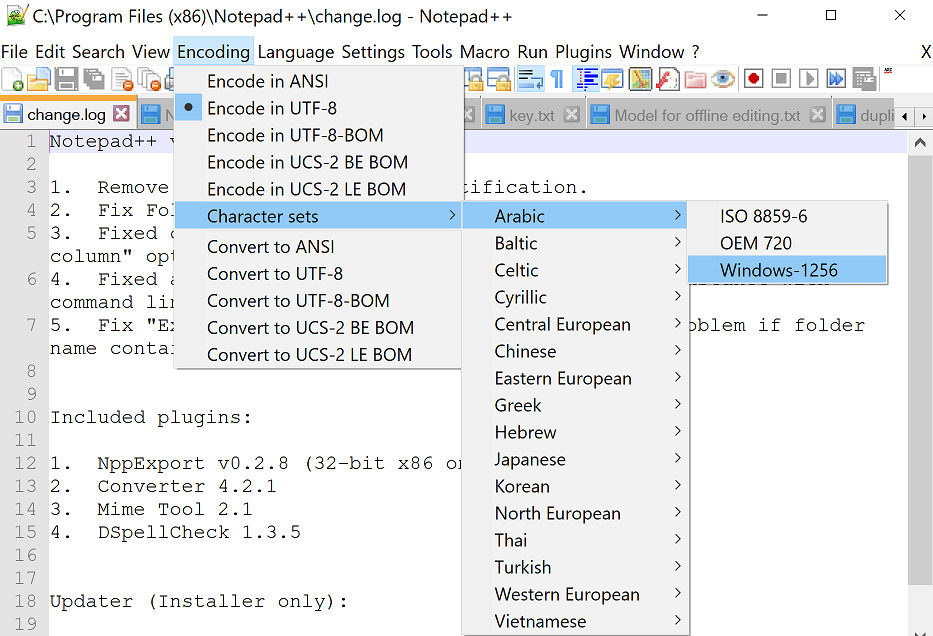Screen dimensions: 933x636
Task: Click Show All Characters pilcrow icon
Action: (x=557, y=79)
